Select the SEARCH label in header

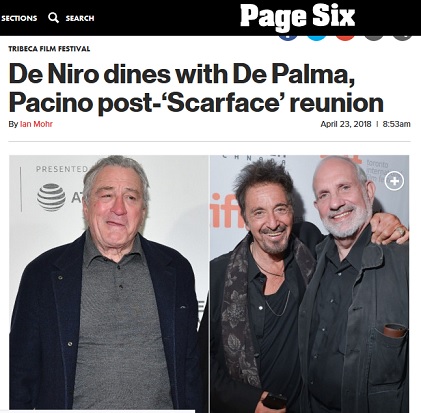80,18
